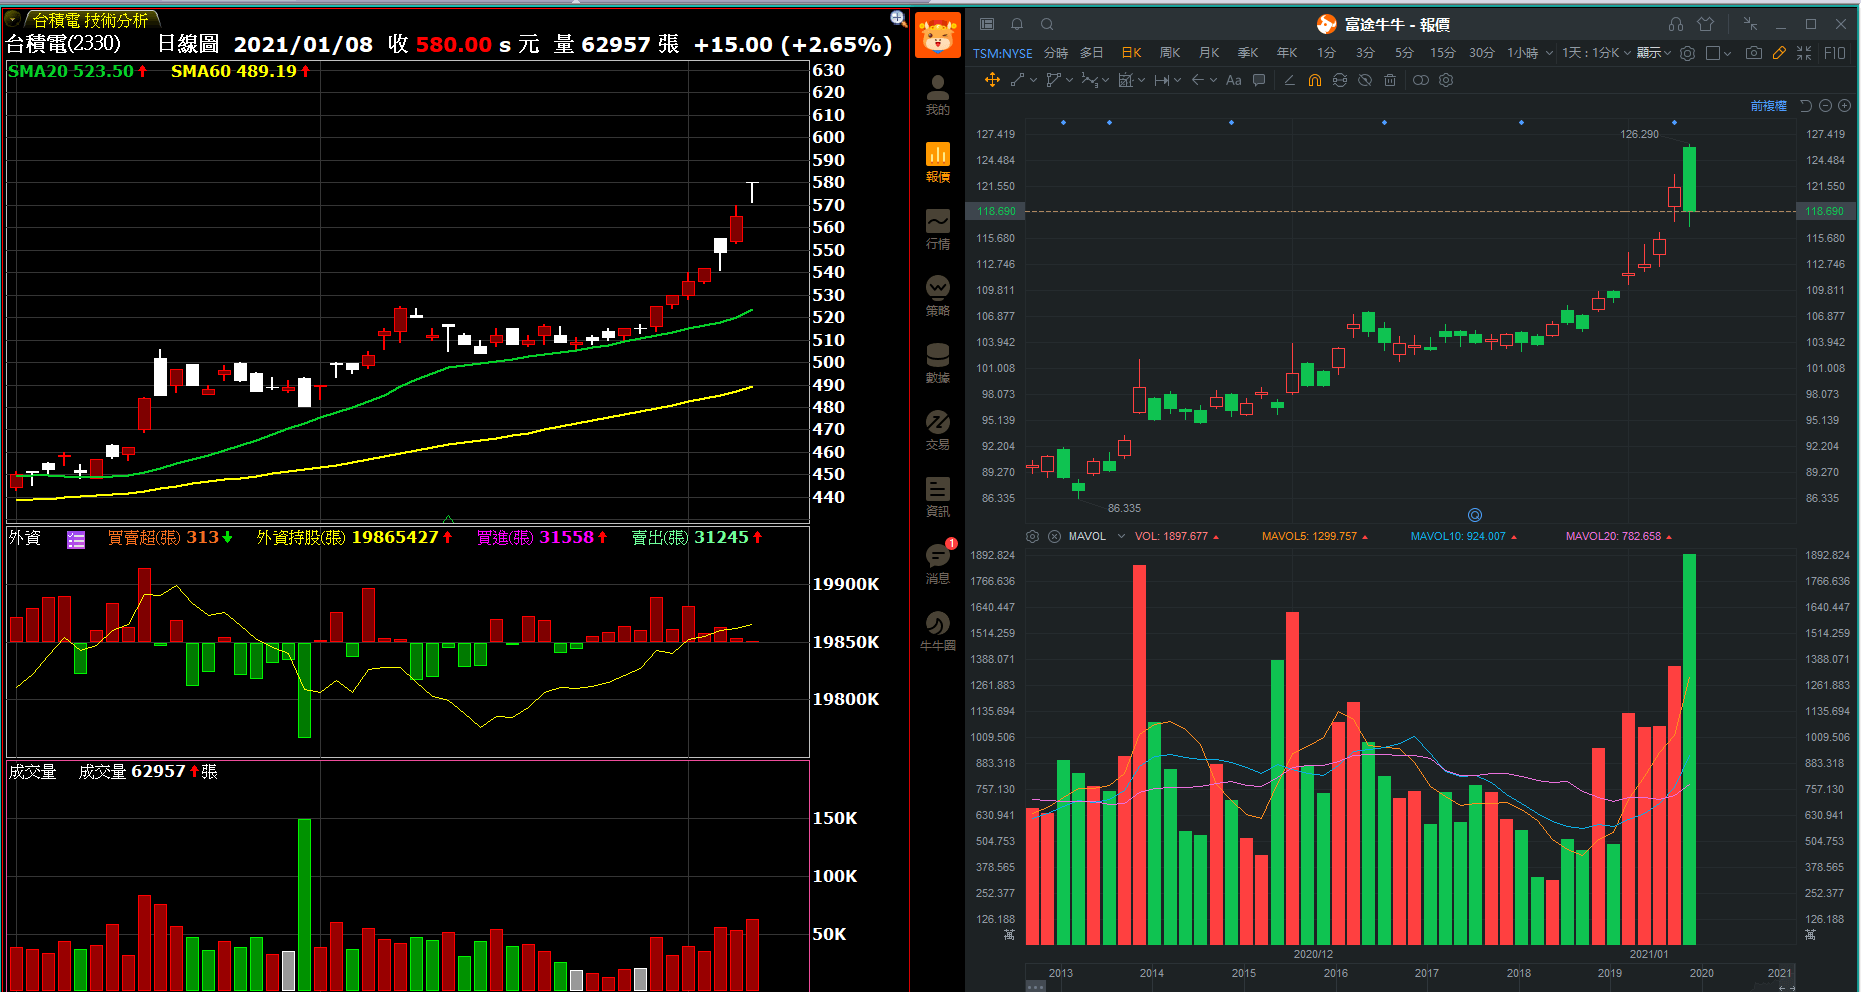Toggle hide drawings eye icon
Screen dimensions: 1861x992
pyautogui.click(x=1365, y=80)
